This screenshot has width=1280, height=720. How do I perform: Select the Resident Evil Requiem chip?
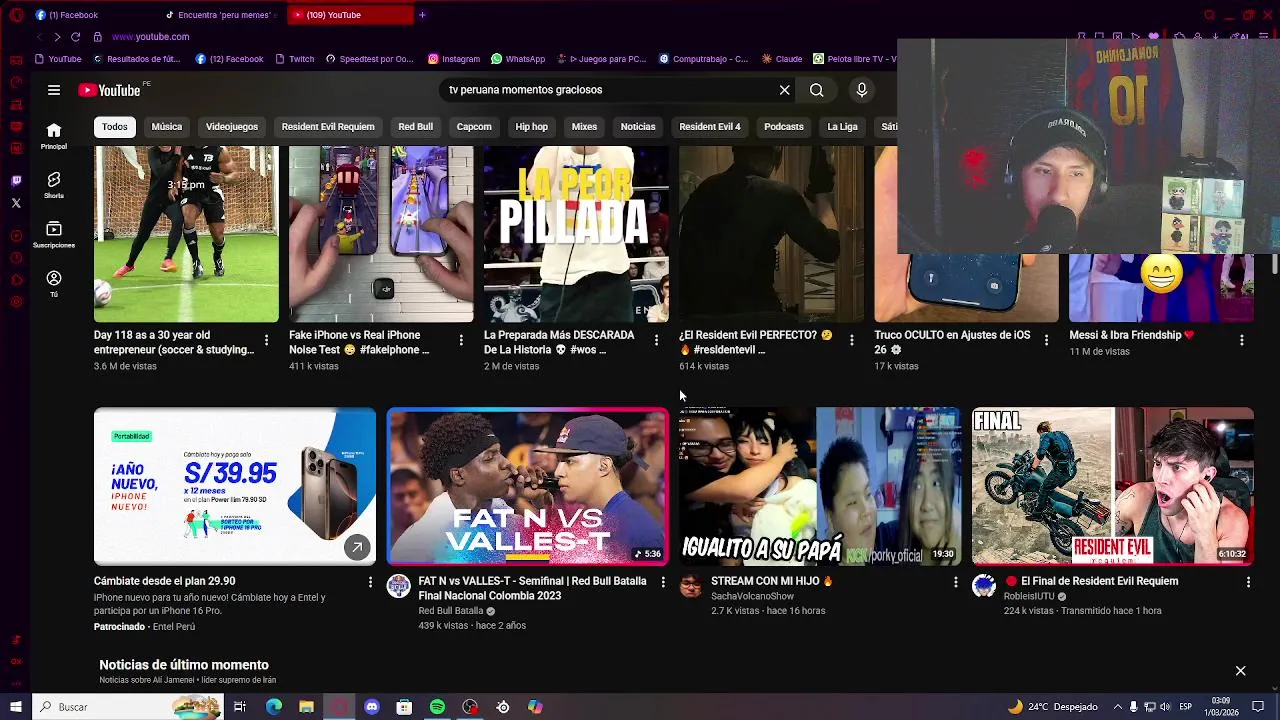click(328, 127)
